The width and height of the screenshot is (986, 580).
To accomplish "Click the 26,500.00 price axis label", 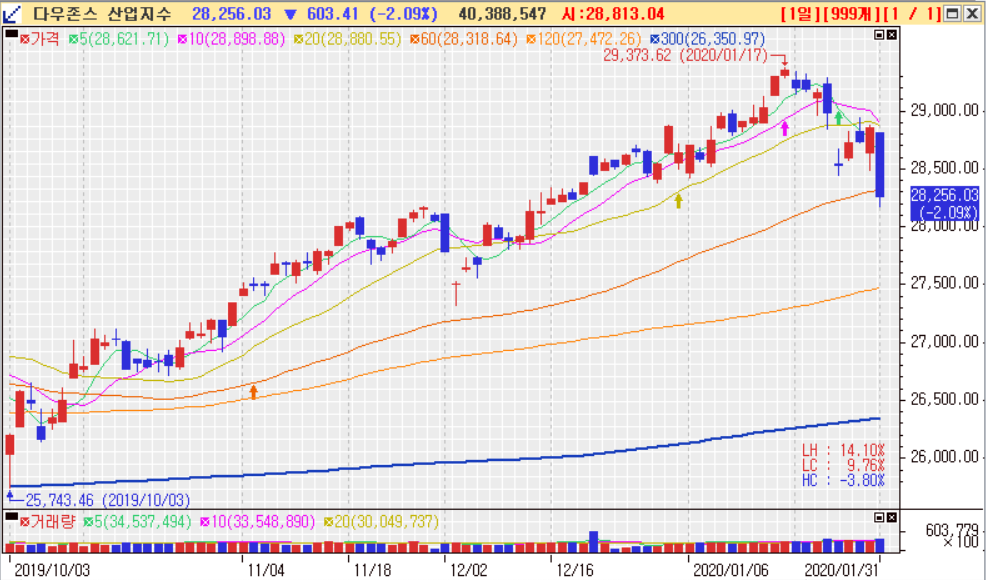I will click(944, 399).
